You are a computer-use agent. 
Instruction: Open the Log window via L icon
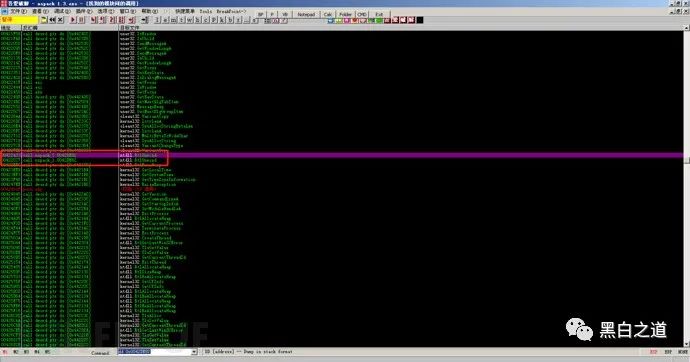157,20
